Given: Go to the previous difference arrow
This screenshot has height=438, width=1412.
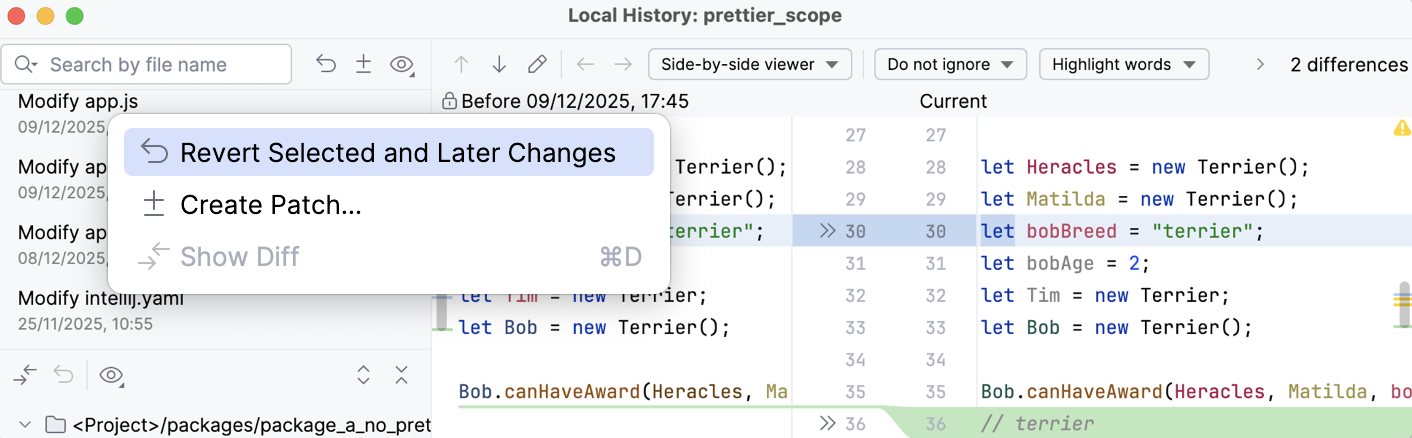Looking at the screenshot, I should [461, 64].
